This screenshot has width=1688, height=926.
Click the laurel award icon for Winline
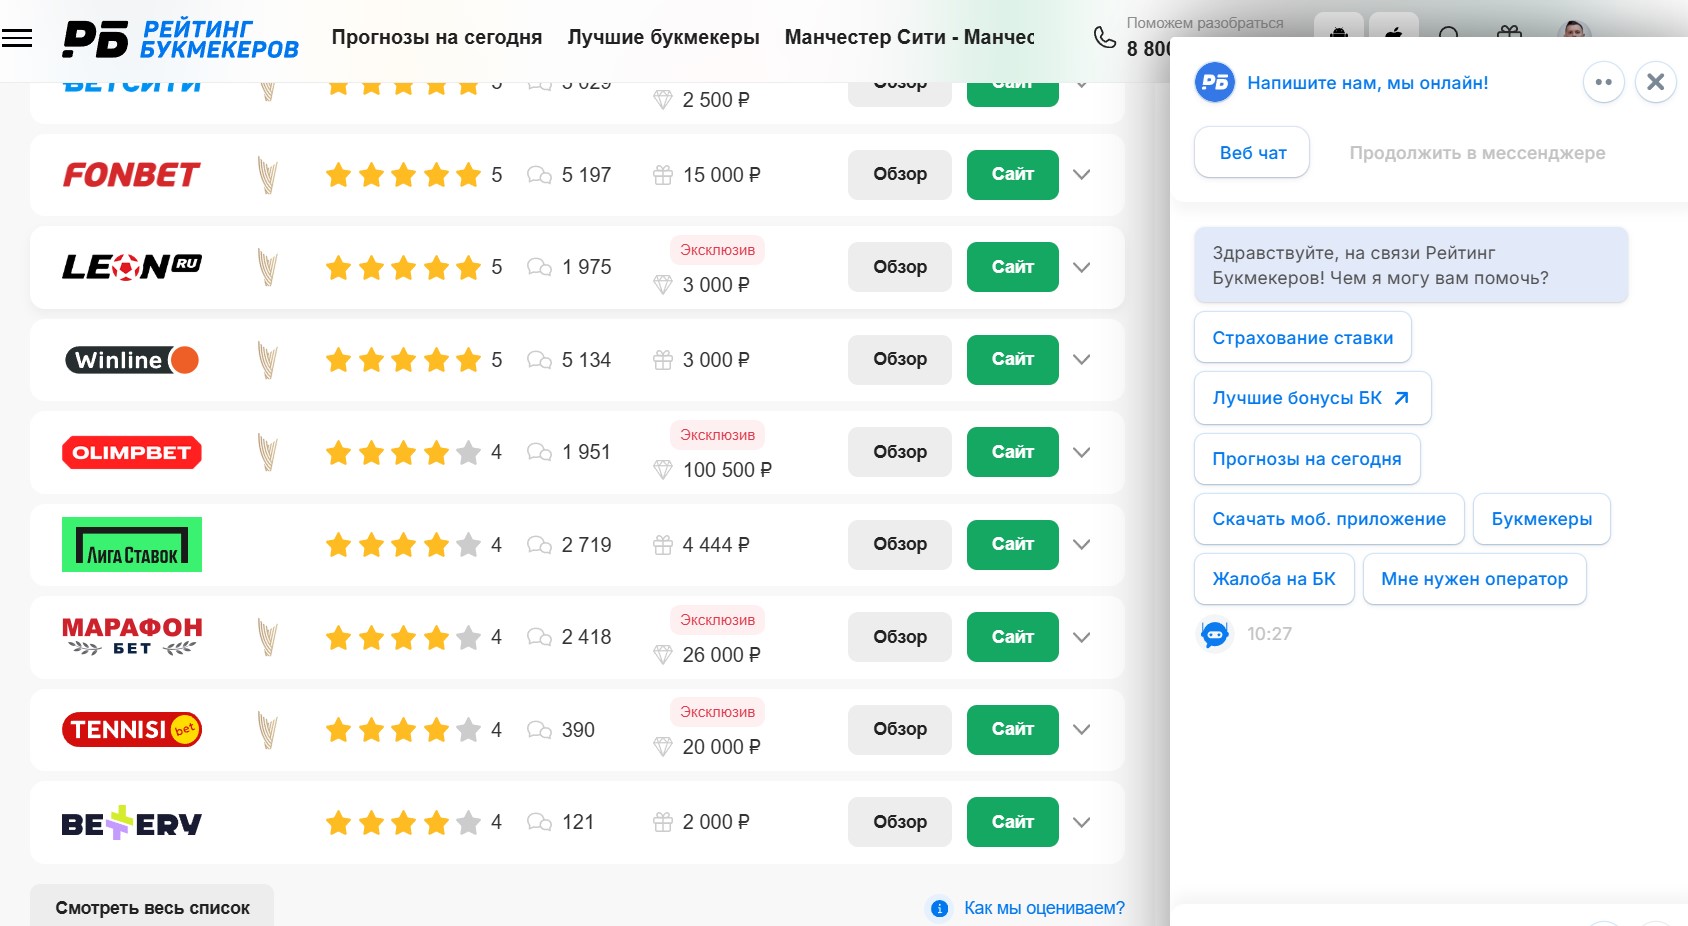(267, 360)
